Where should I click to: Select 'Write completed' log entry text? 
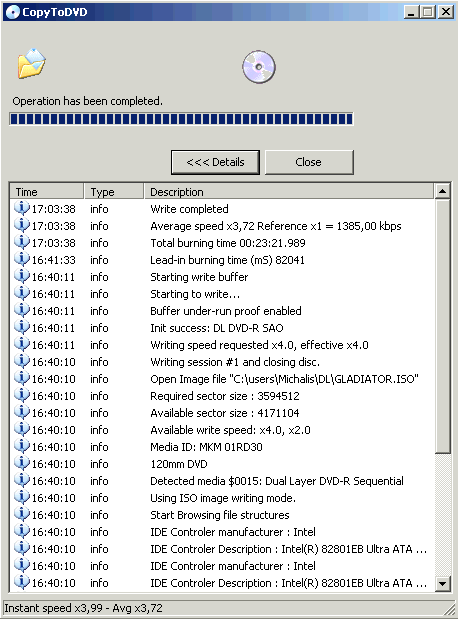[189, 209]
